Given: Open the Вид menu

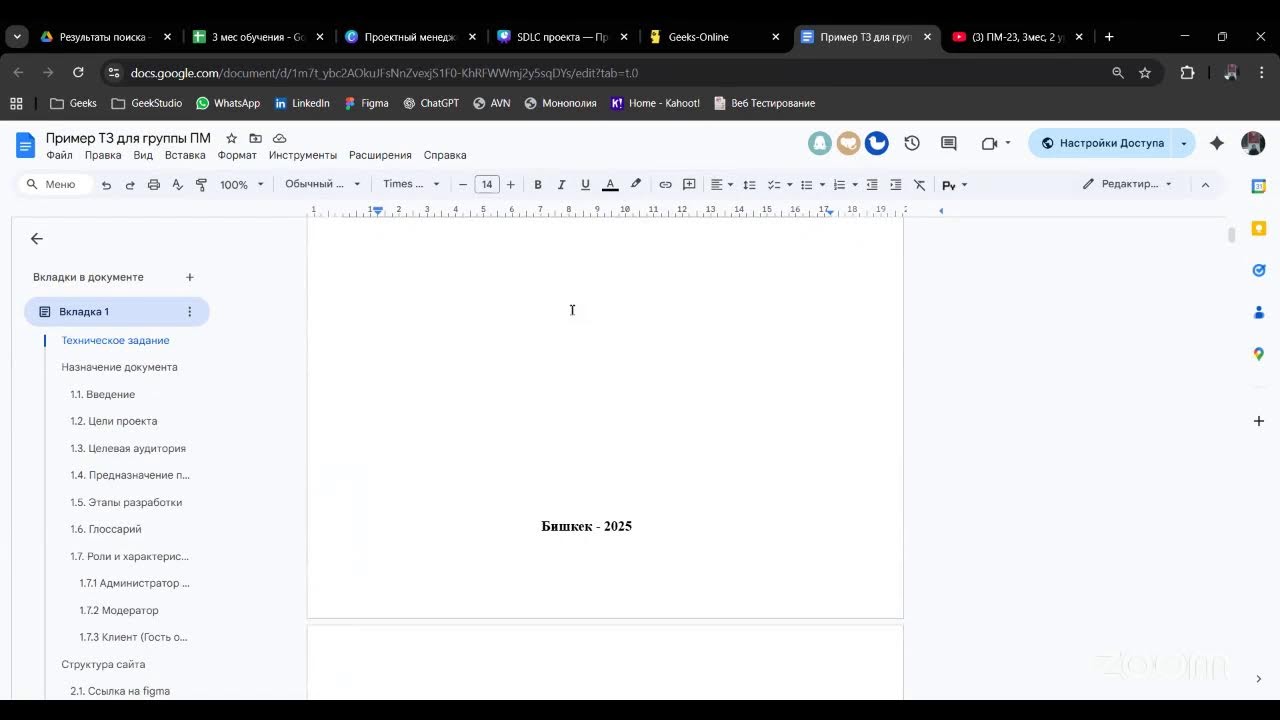Looking at the screenshot, I should pyautogui.click(x=143, y=155).
